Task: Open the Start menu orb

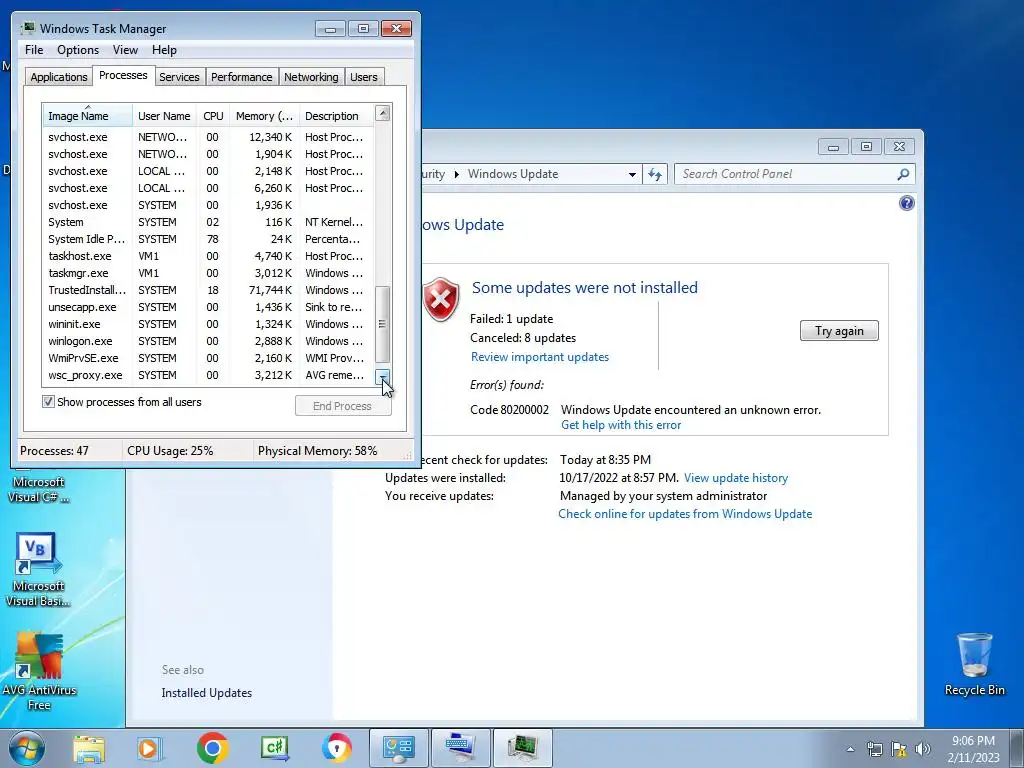Action: point(27,748)
